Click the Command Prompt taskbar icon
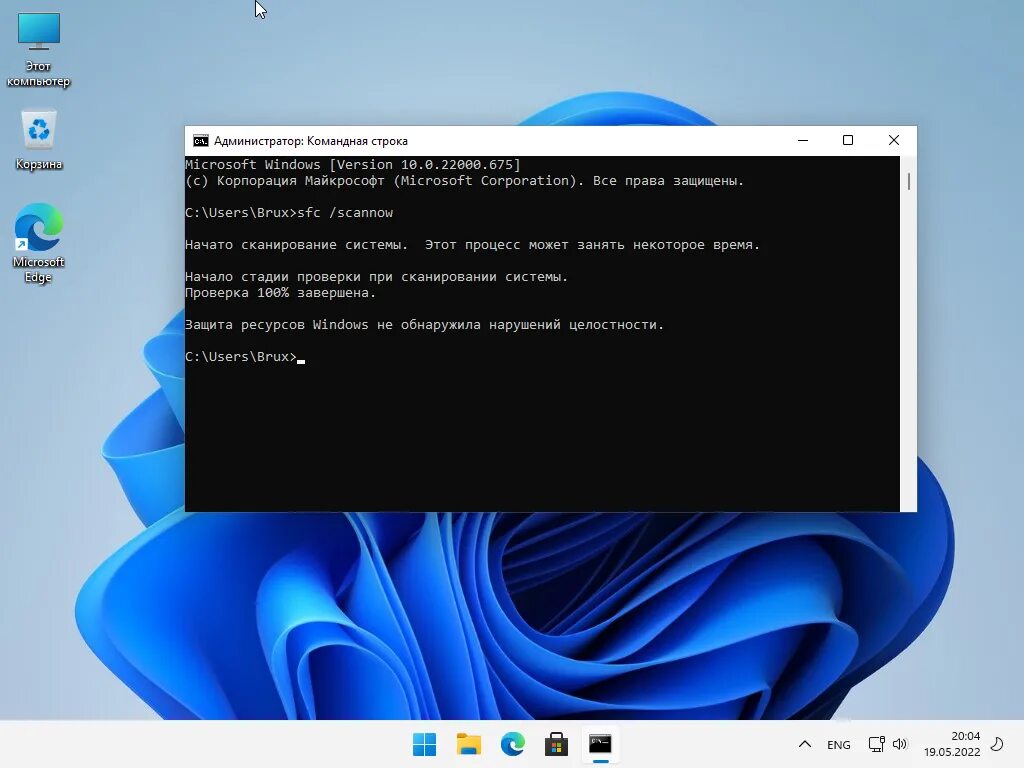Viewport: 1024px width, 768px height. coord(600,744)
